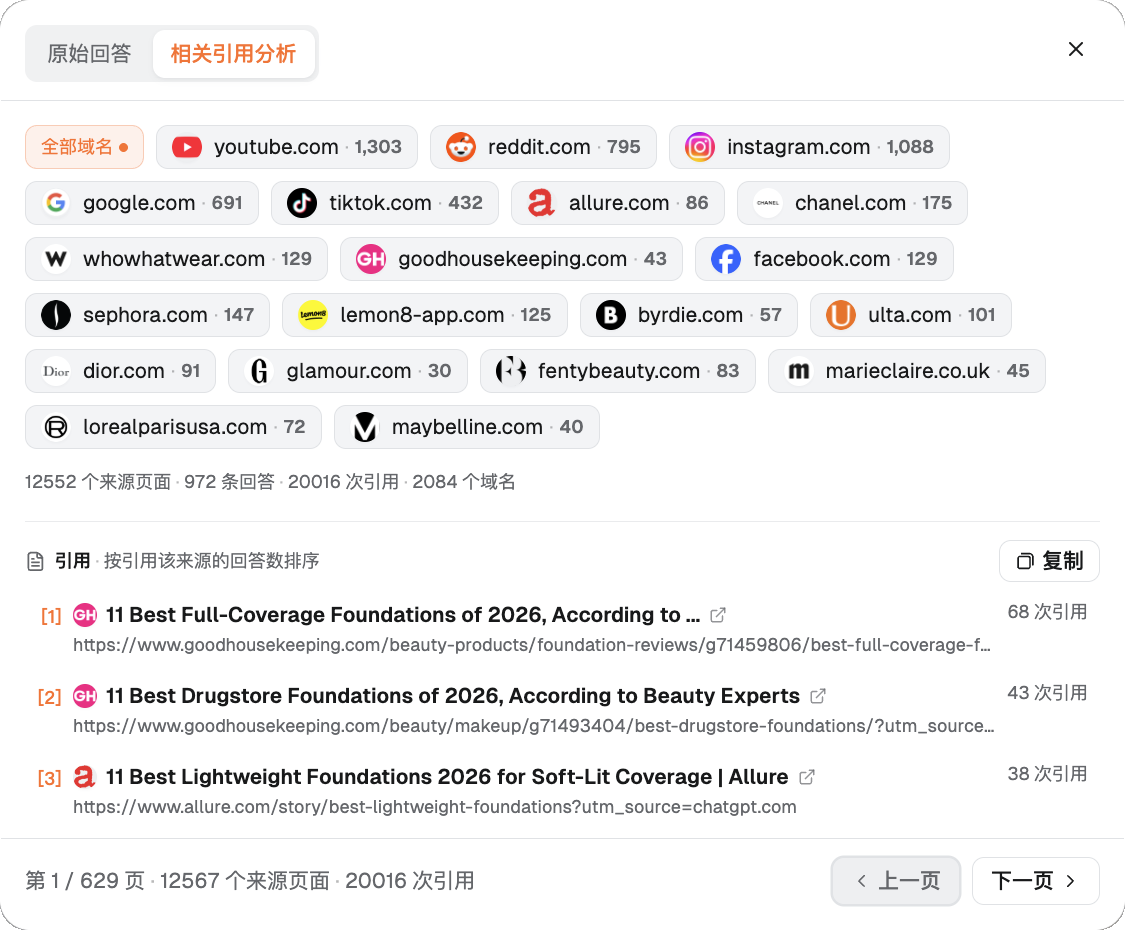Switch to the 原始回答 tab
1125x930 pixels.
pos(90,54)
